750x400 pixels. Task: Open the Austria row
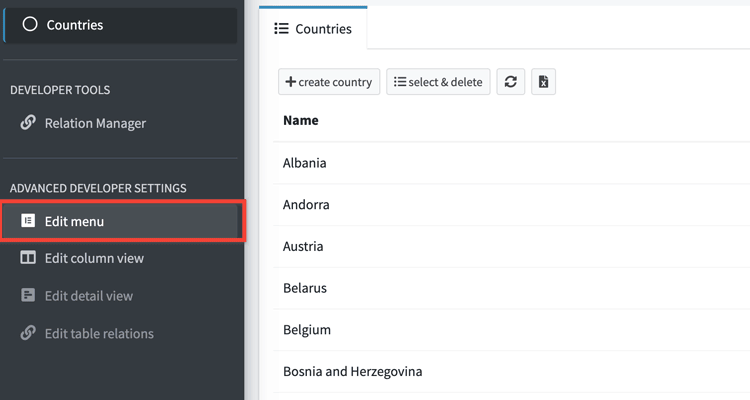pyautogui.click(x=303, y=246)
